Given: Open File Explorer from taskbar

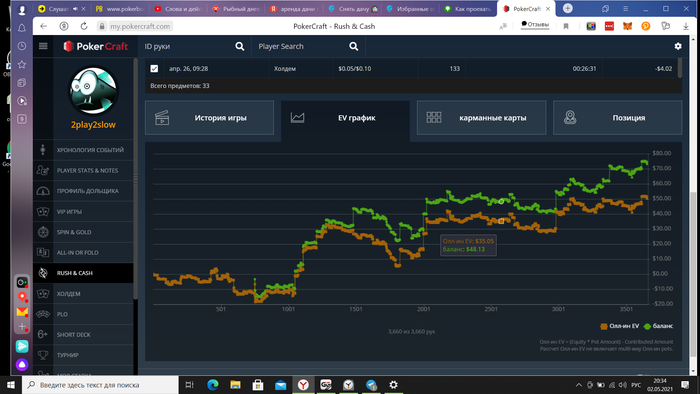Looking at the screenshot, I should (235, 385).
